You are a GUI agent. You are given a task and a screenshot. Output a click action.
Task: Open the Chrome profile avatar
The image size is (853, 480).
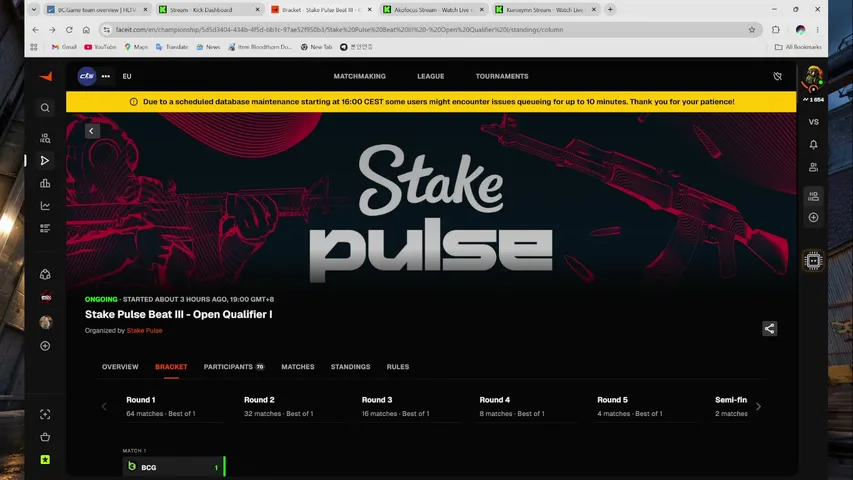click(800, 30)
